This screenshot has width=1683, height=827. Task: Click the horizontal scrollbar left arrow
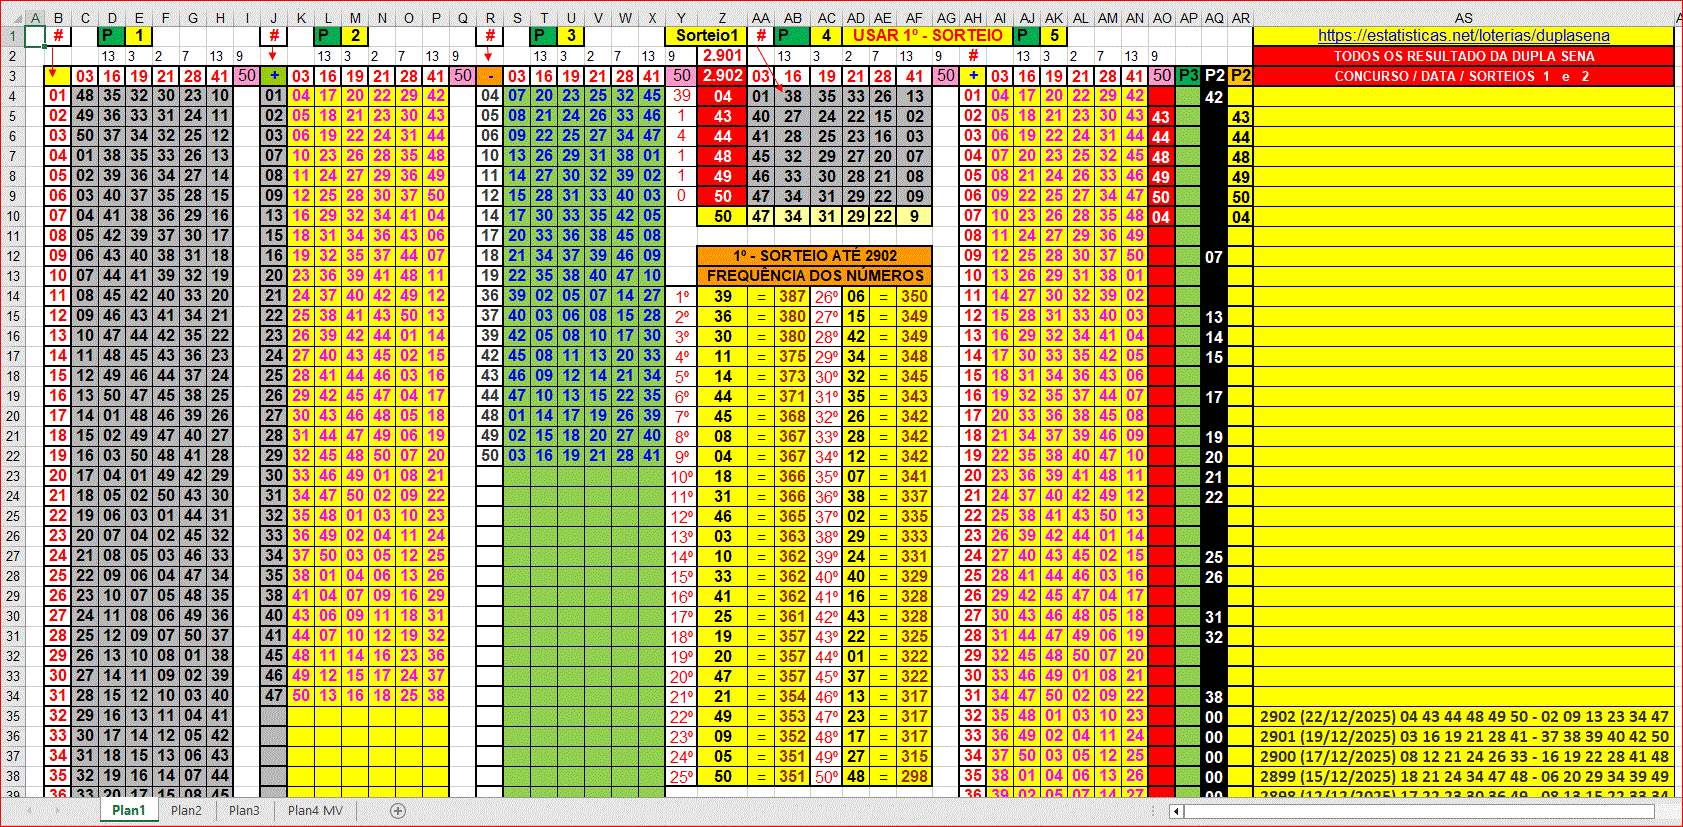[1177, 811]
